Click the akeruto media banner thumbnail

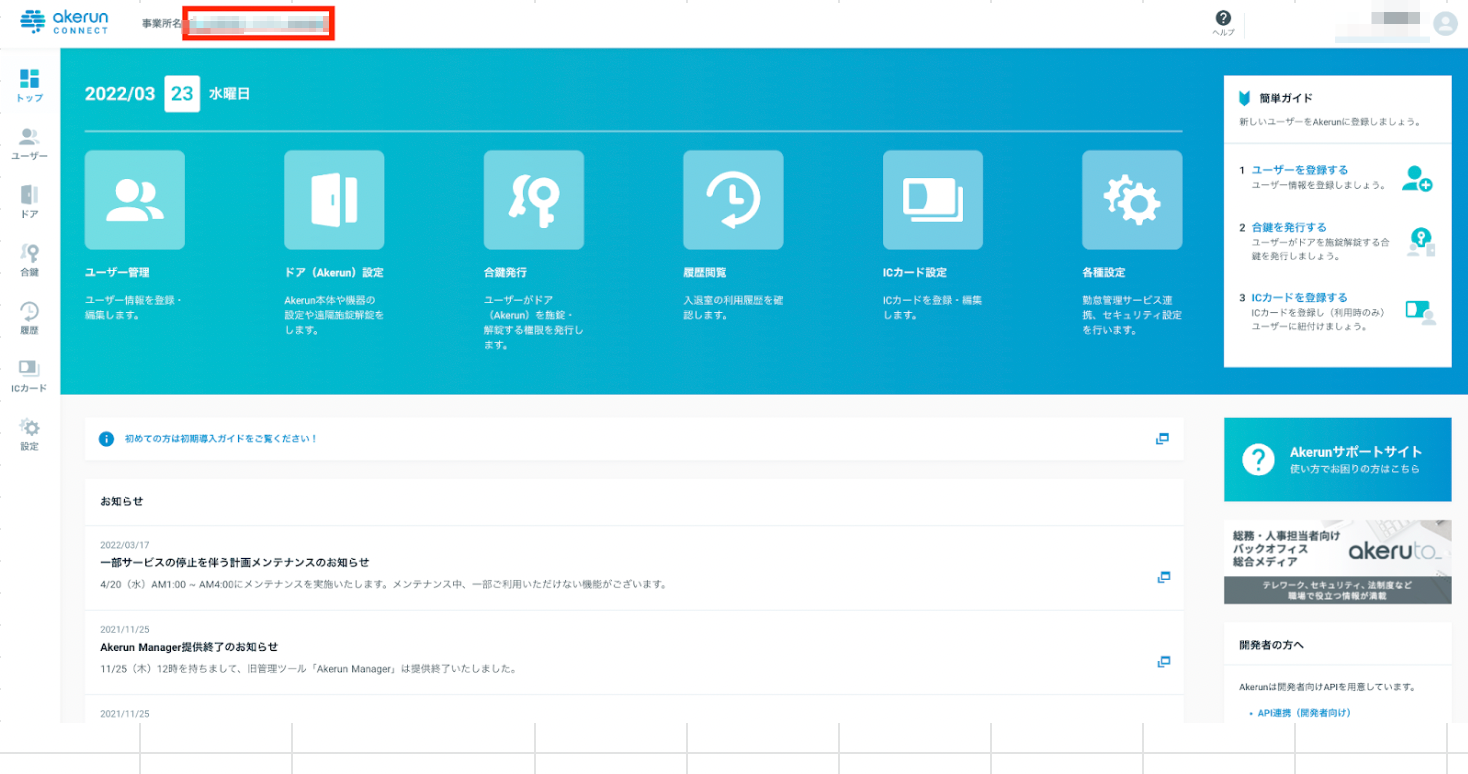point(1337,561)
